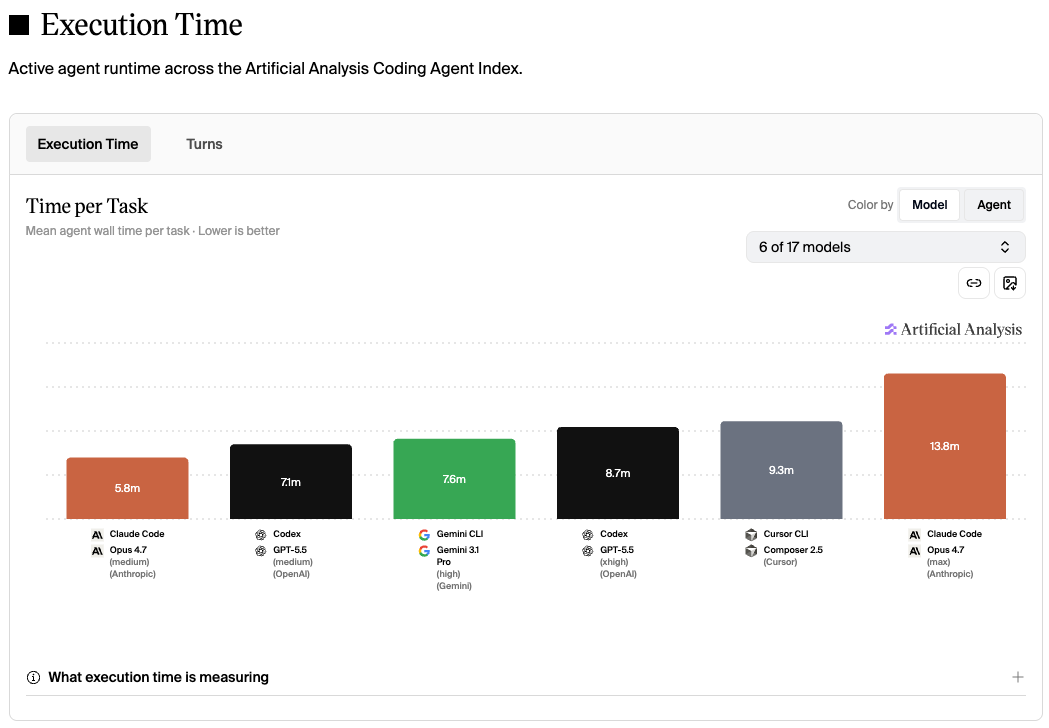
Task: Select the 13.8m Opus 4.7 max bar
Action: pyautogui.click(x=945, y=446)
